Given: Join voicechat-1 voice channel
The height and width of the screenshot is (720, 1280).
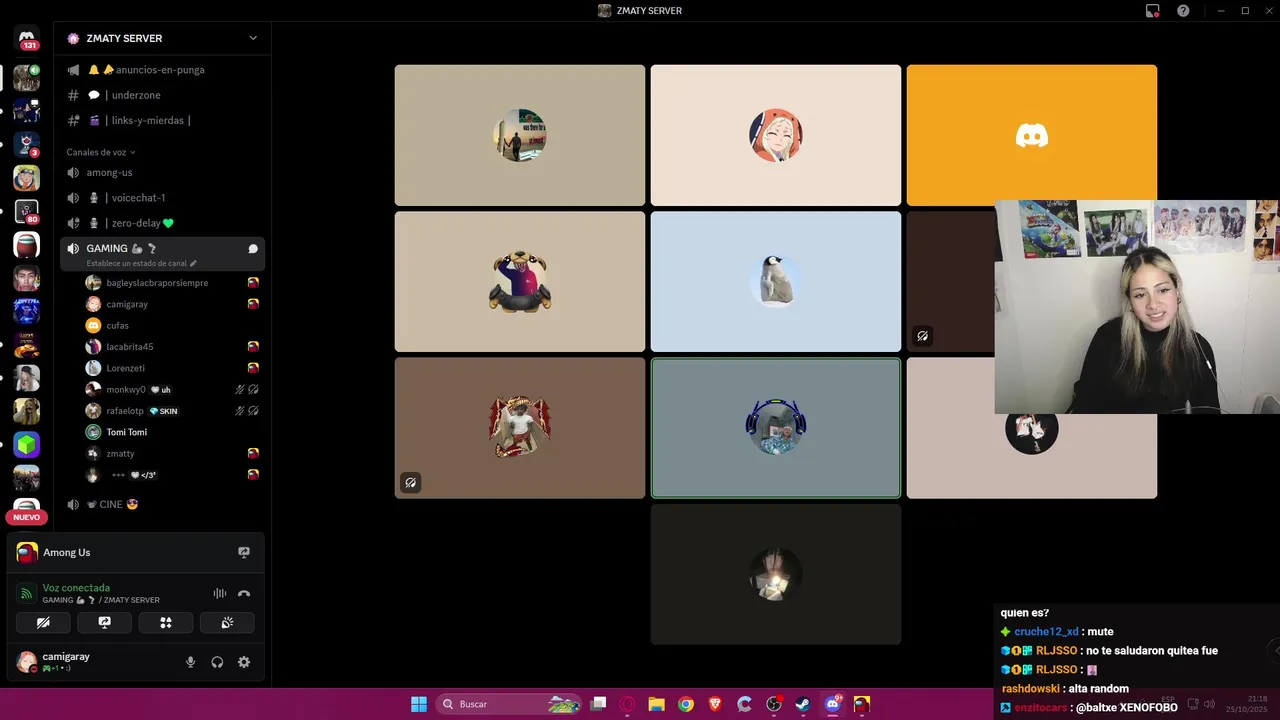Looking at the screenshot, I should click(x=162, y=198).
